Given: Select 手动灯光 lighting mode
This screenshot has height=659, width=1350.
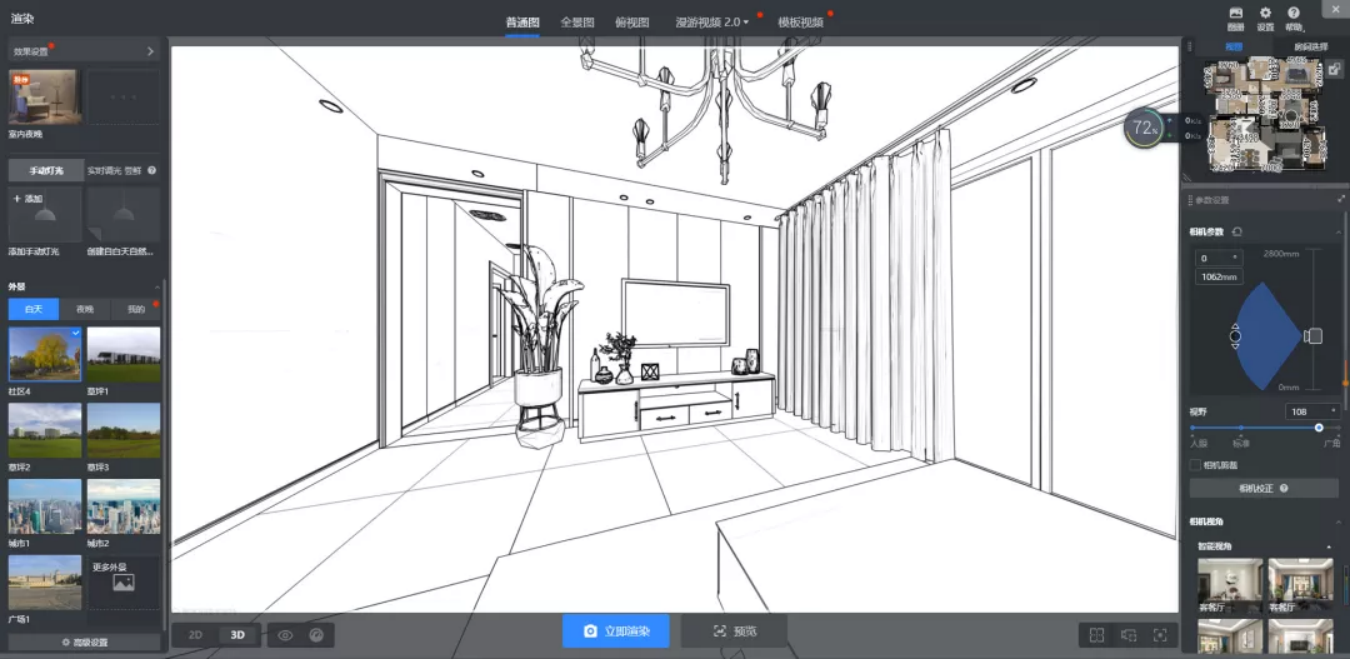Looking at the screenshot, I should [x=46, y=171].
